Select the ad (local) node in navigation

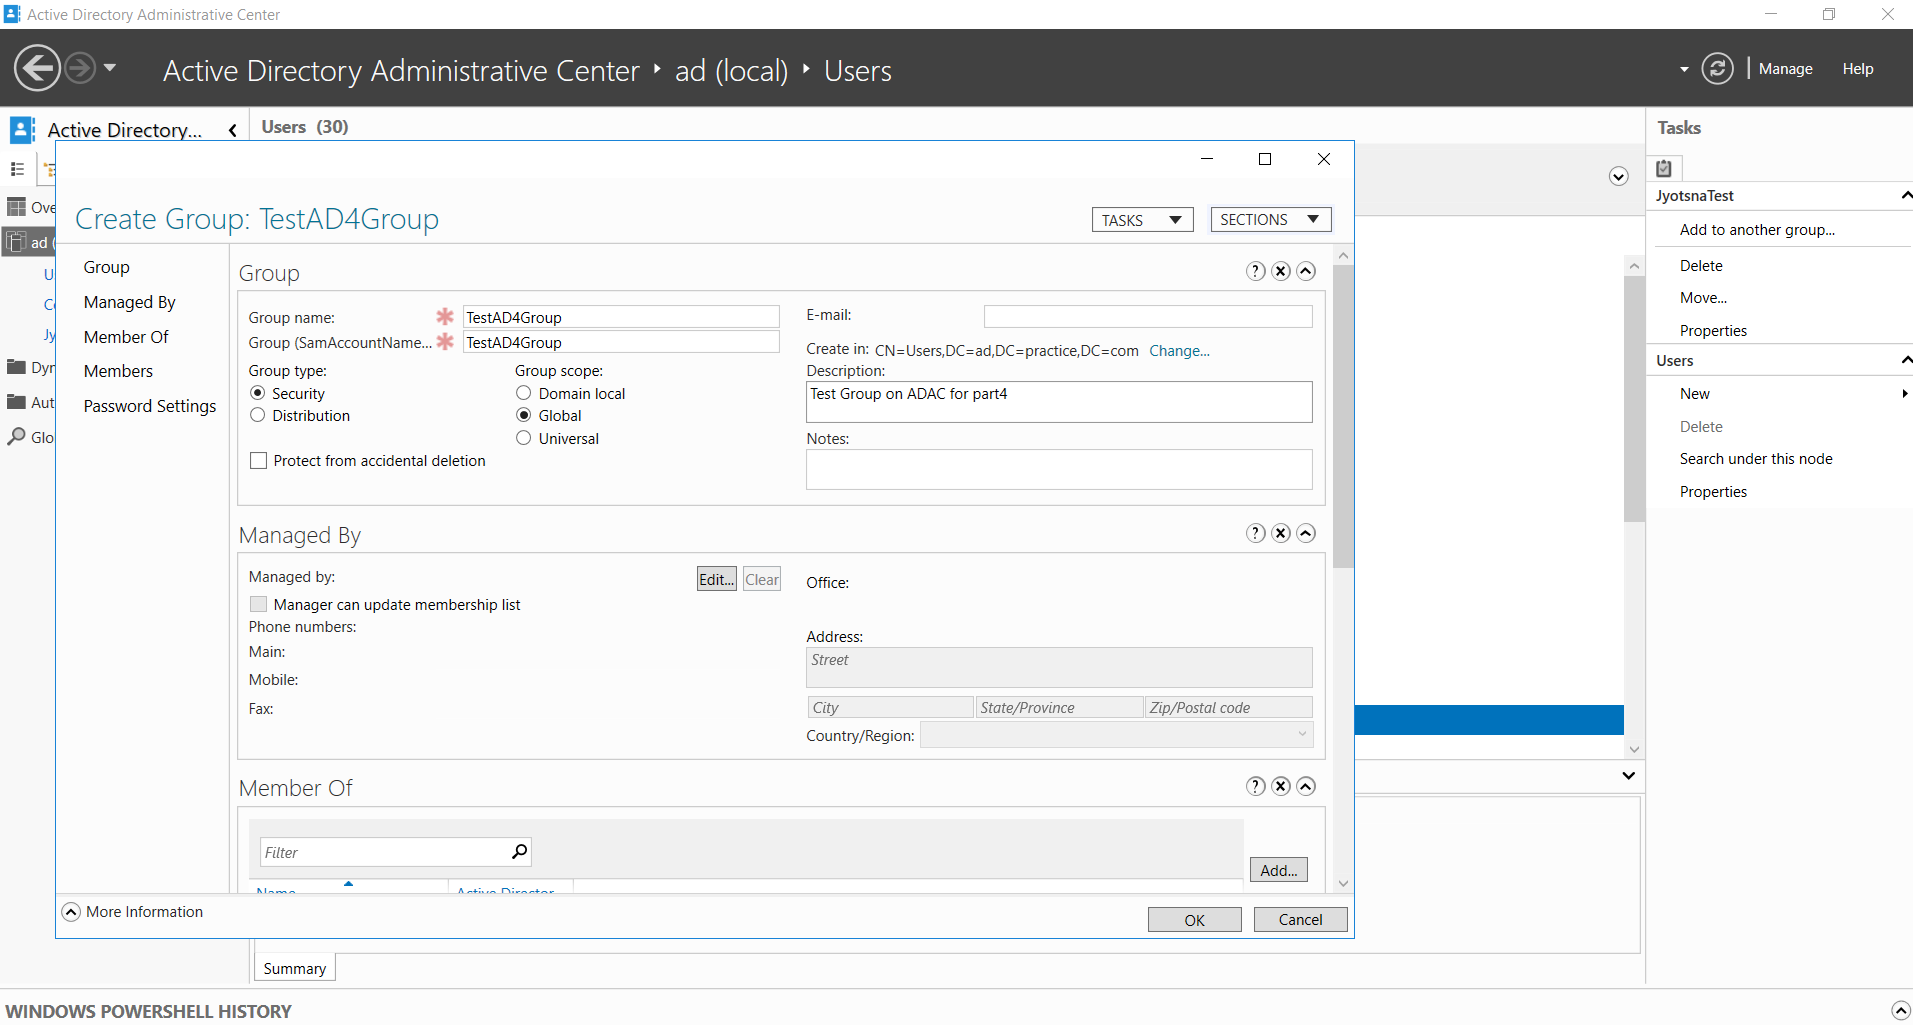click(x=29, y=242)
